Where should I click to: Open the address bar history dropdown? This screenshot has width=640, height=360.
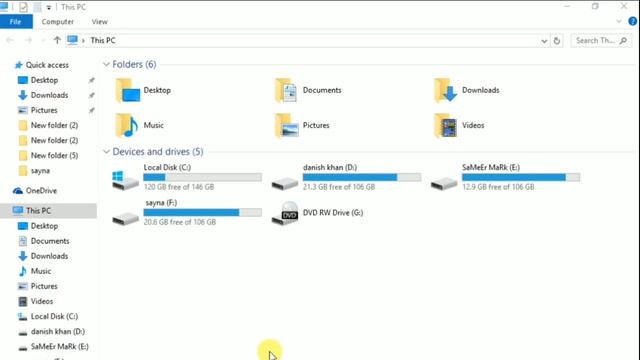[x=544, y=41]
